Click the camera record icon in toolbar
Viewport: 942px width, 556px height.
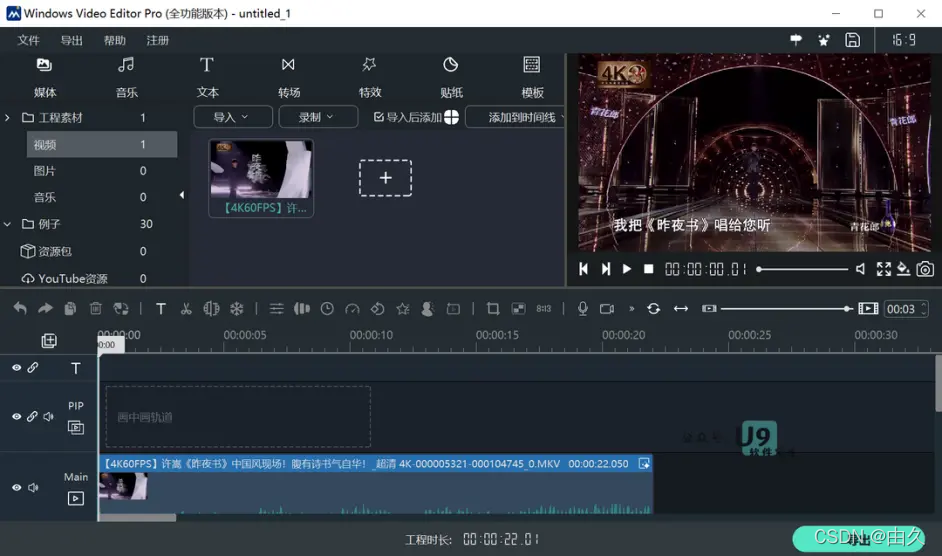click(x=607, y=308)
